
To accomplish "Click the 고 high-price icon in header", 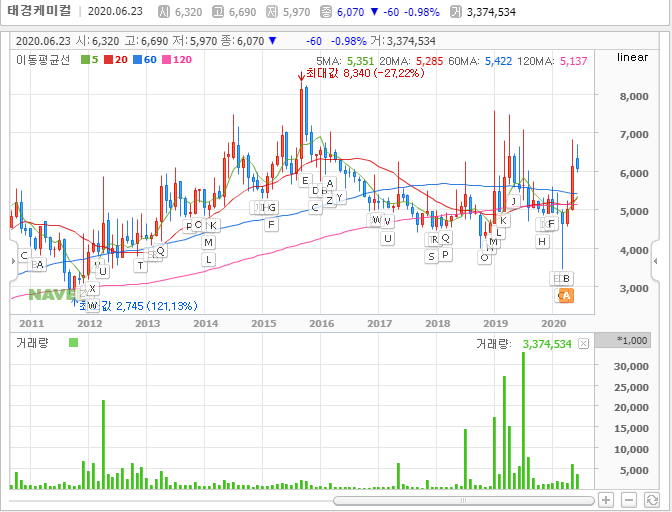I will pos(218,12).
